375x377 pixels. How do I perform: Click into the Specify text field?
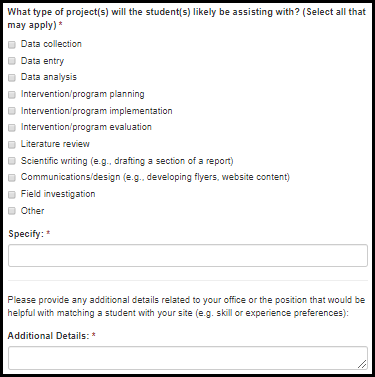click(188, 255)
